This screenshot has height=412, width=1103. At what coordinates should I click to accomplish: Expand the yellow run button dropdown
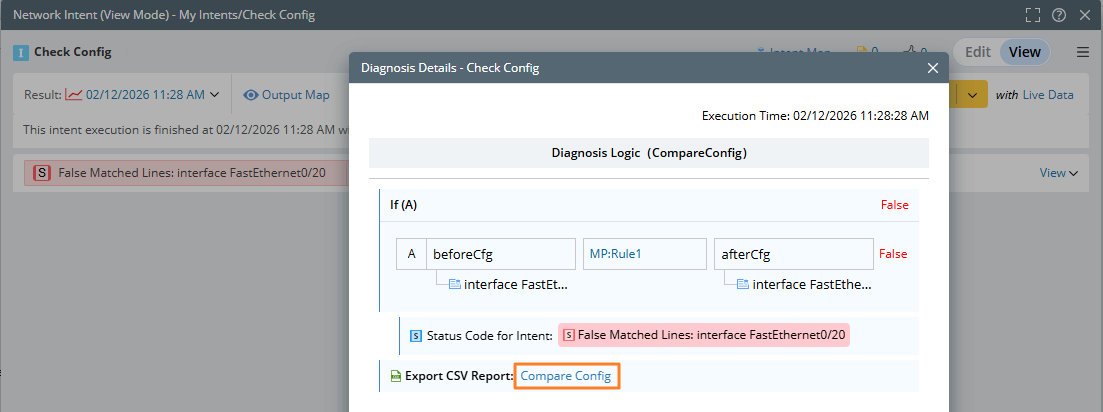pyautogui.click(x=974, y=95)
